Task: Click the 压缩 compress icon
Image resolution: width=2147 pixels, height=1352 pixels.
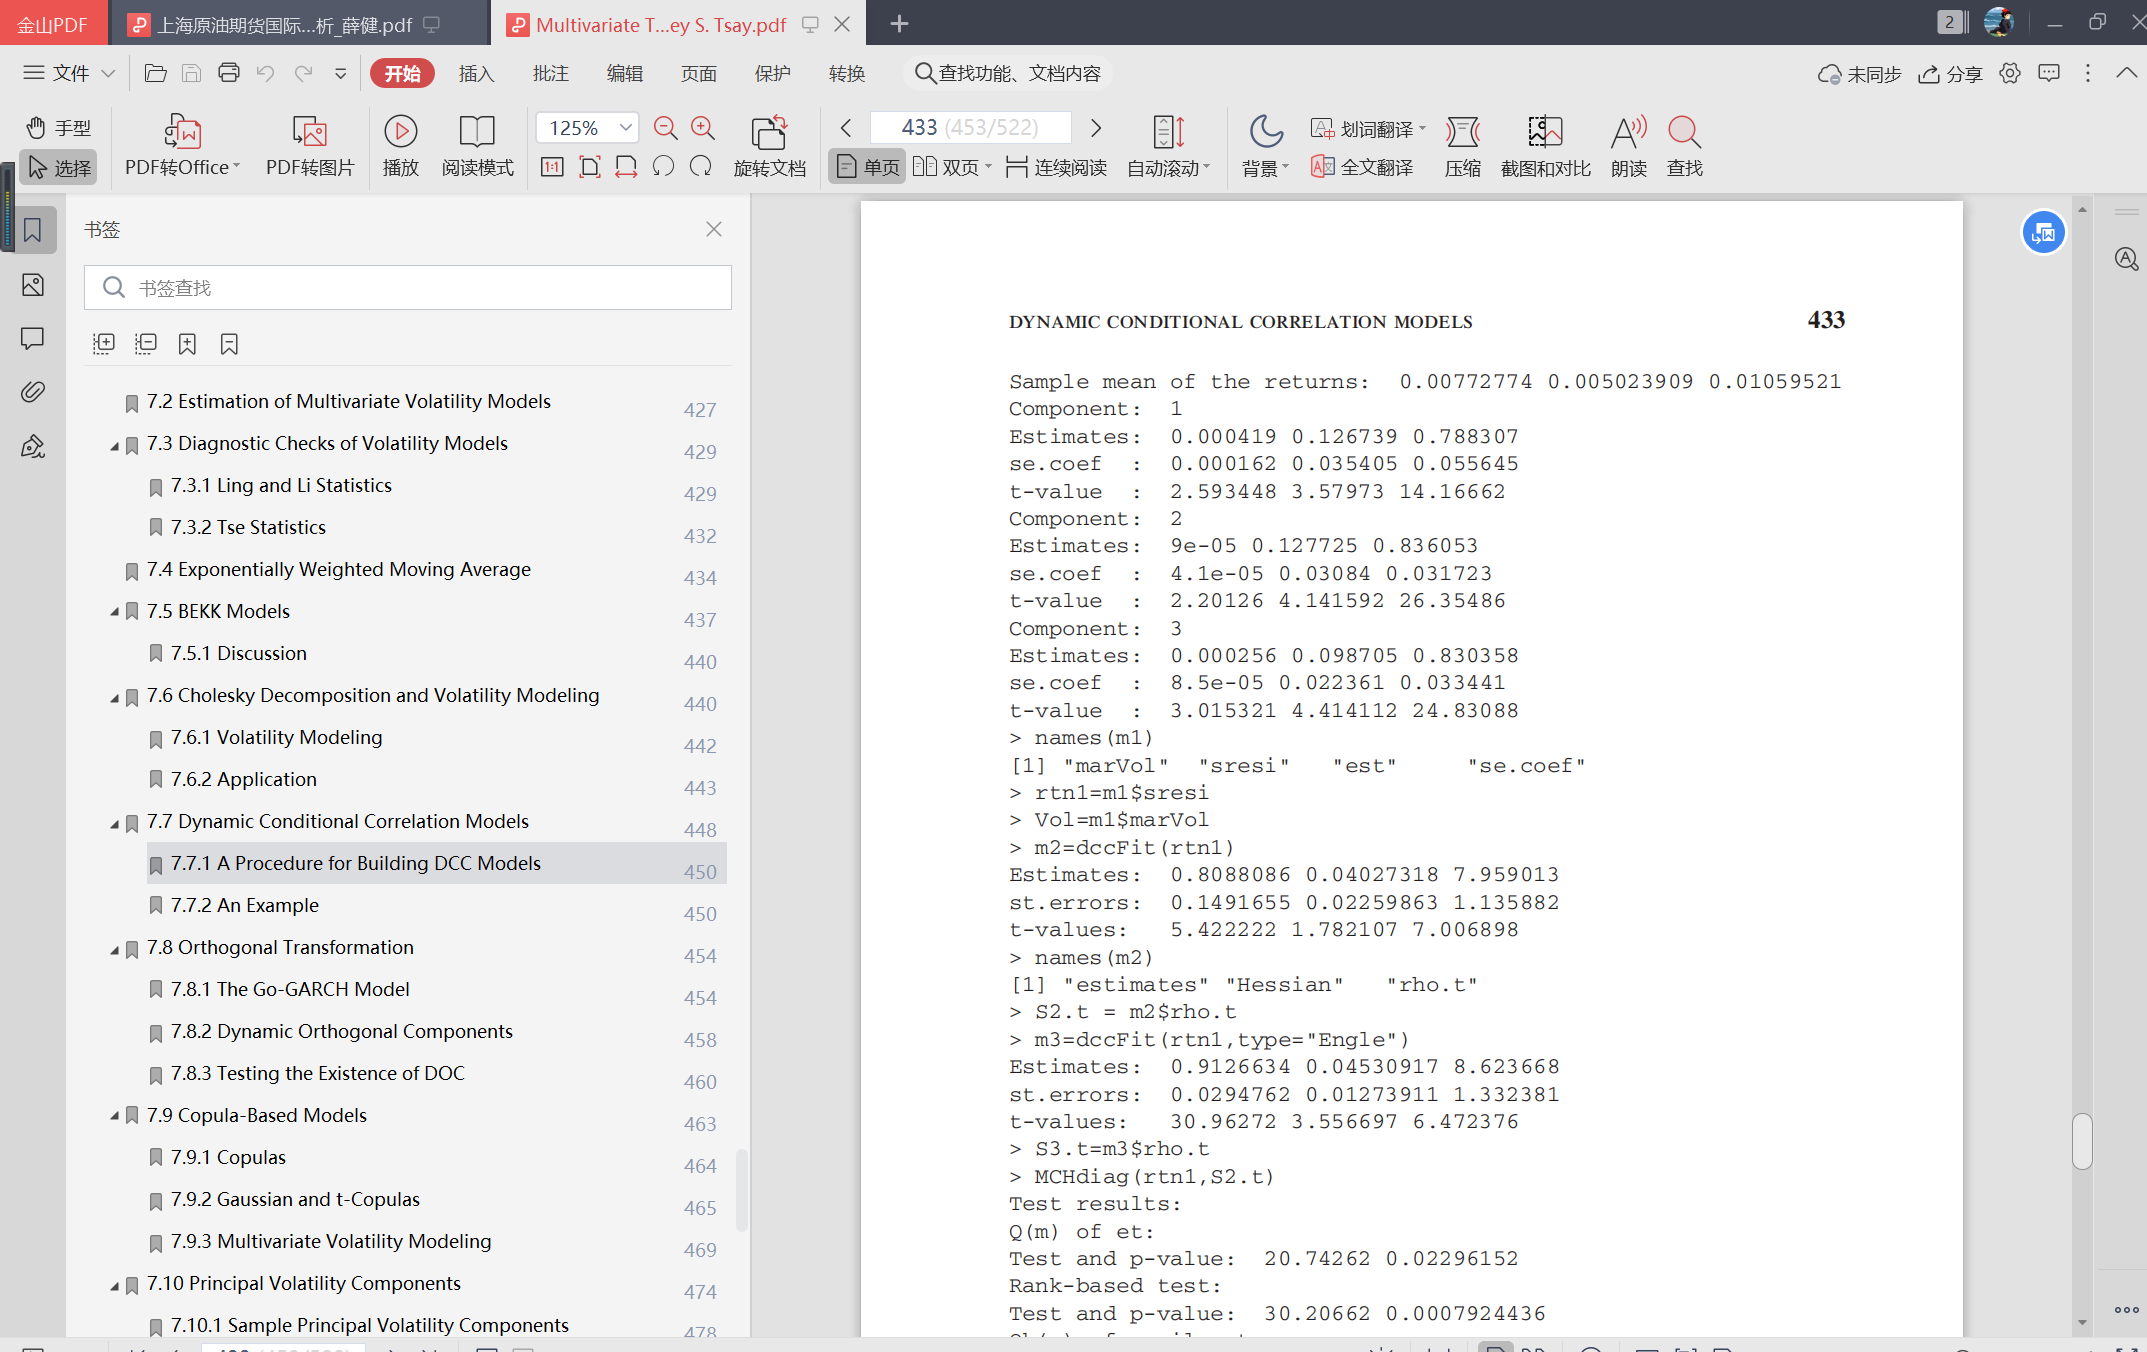Action: coord(1462,132)
